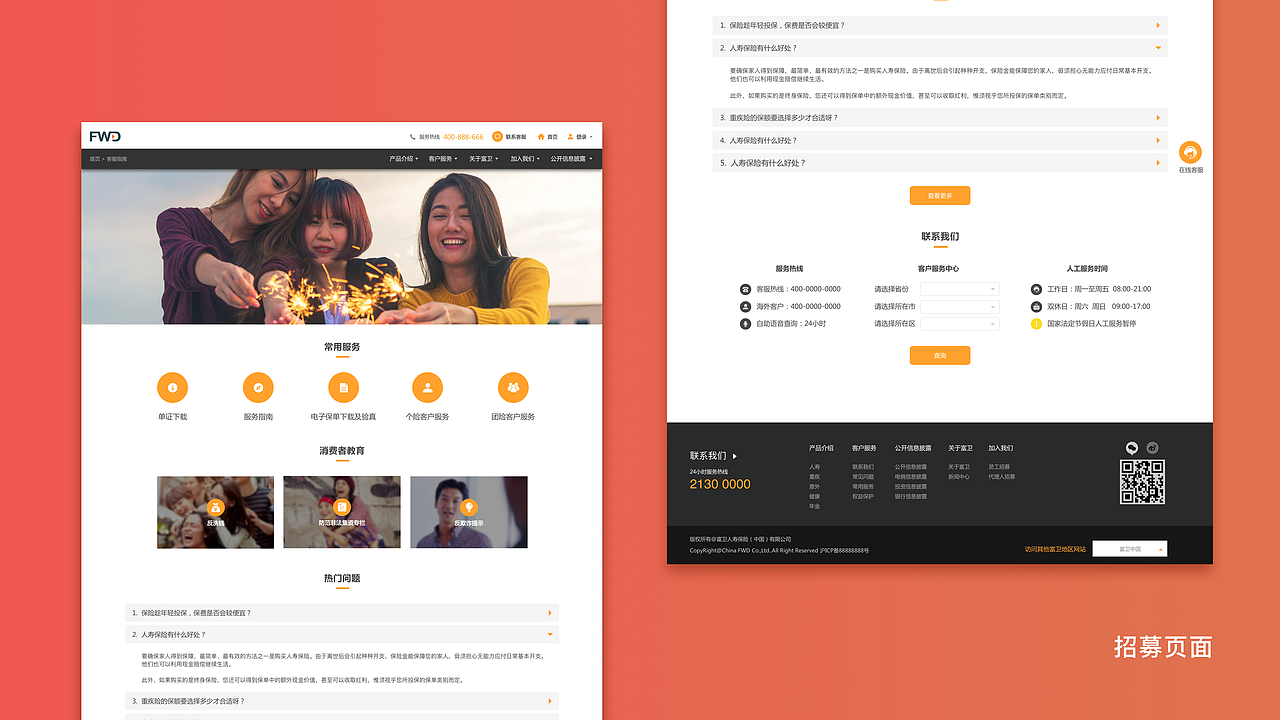
Task: Click footer link 新闻中心
Action: pyautogui.click(x=959, y=477)
